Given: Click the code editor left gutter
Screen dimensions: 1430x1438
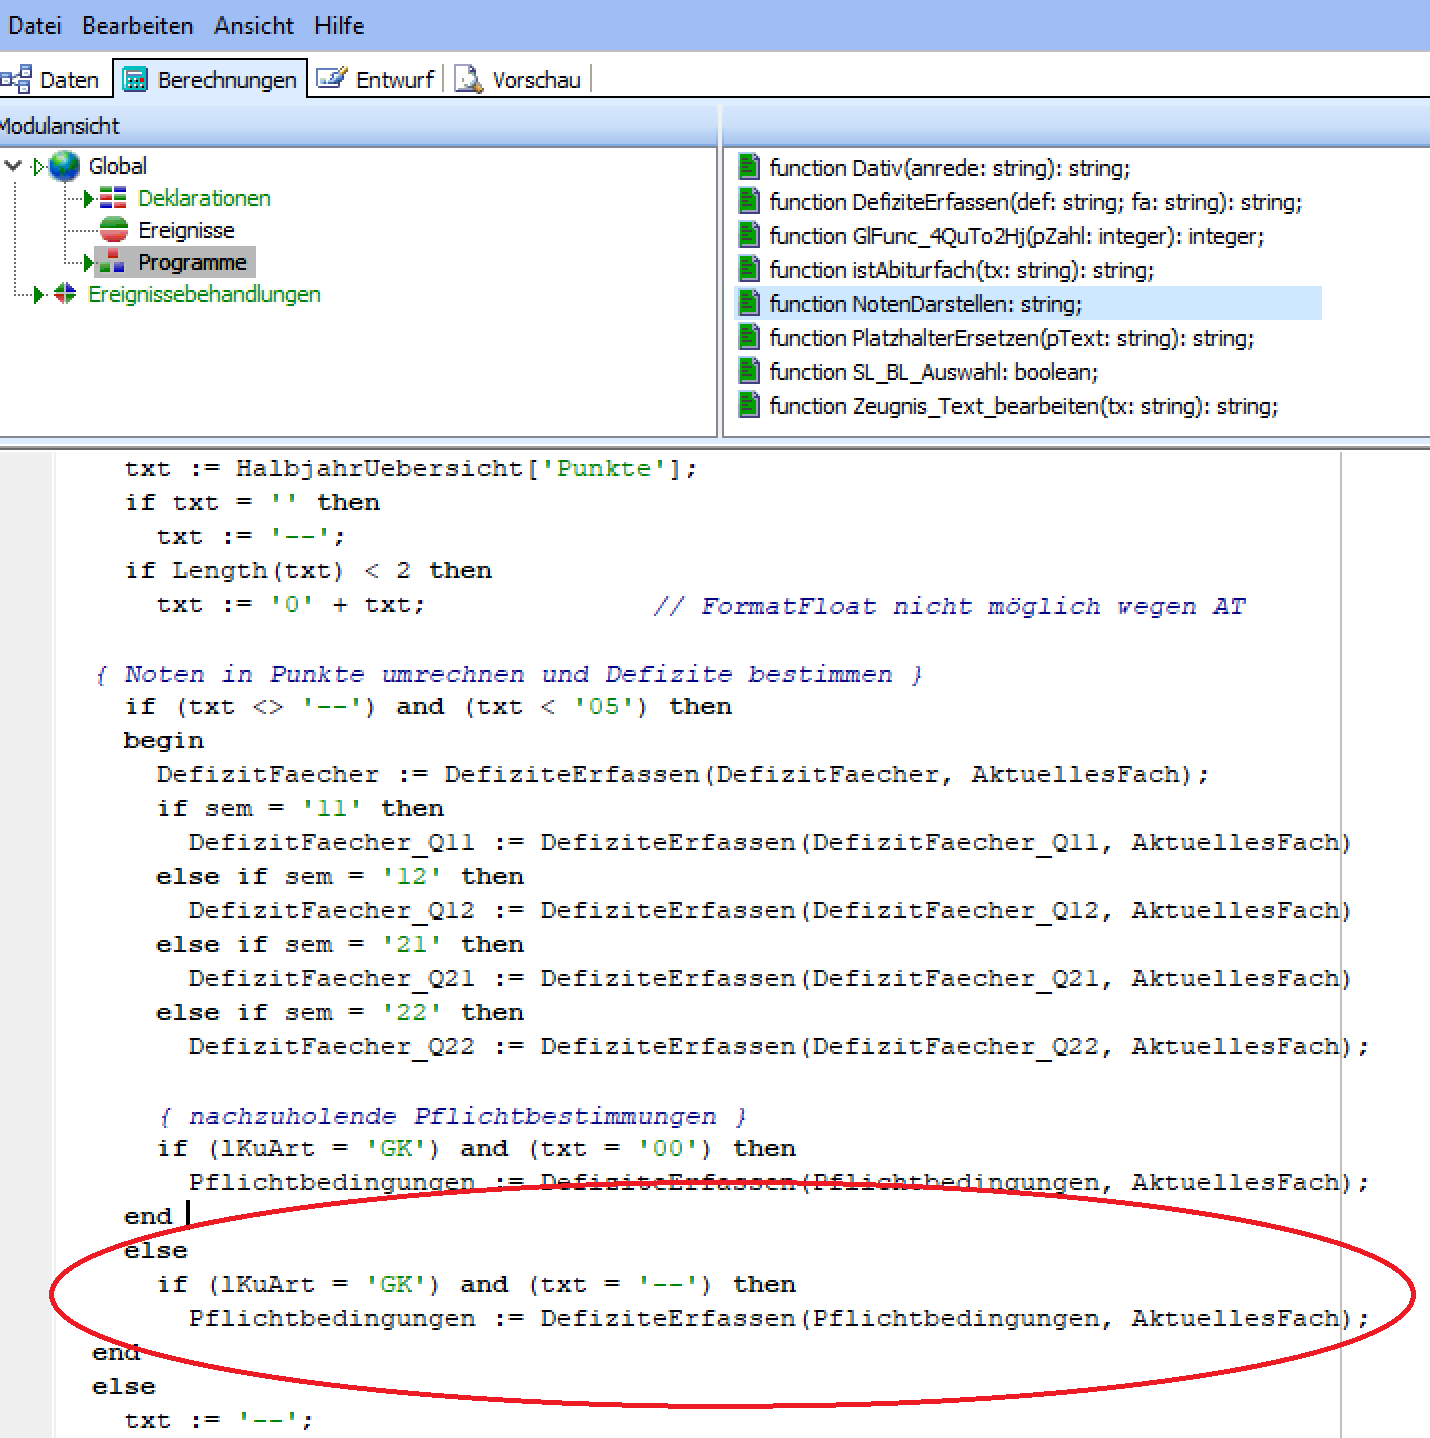Looking at the screenshot, I should (25, 944).
